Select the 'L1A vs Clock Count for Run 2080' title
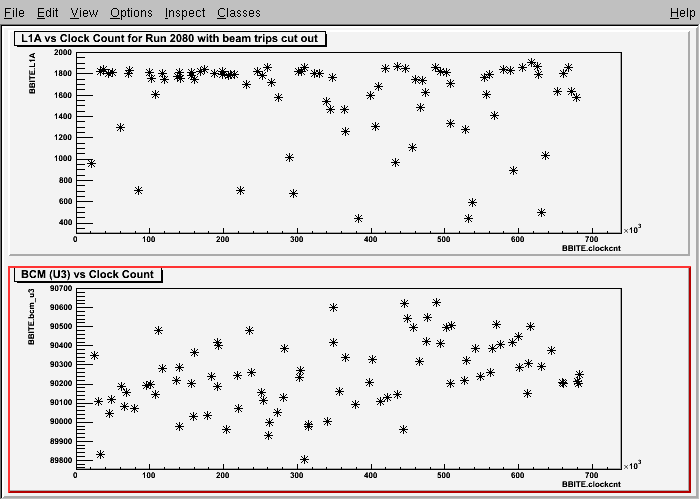This screenshot has width=700, height=500. 170,38
